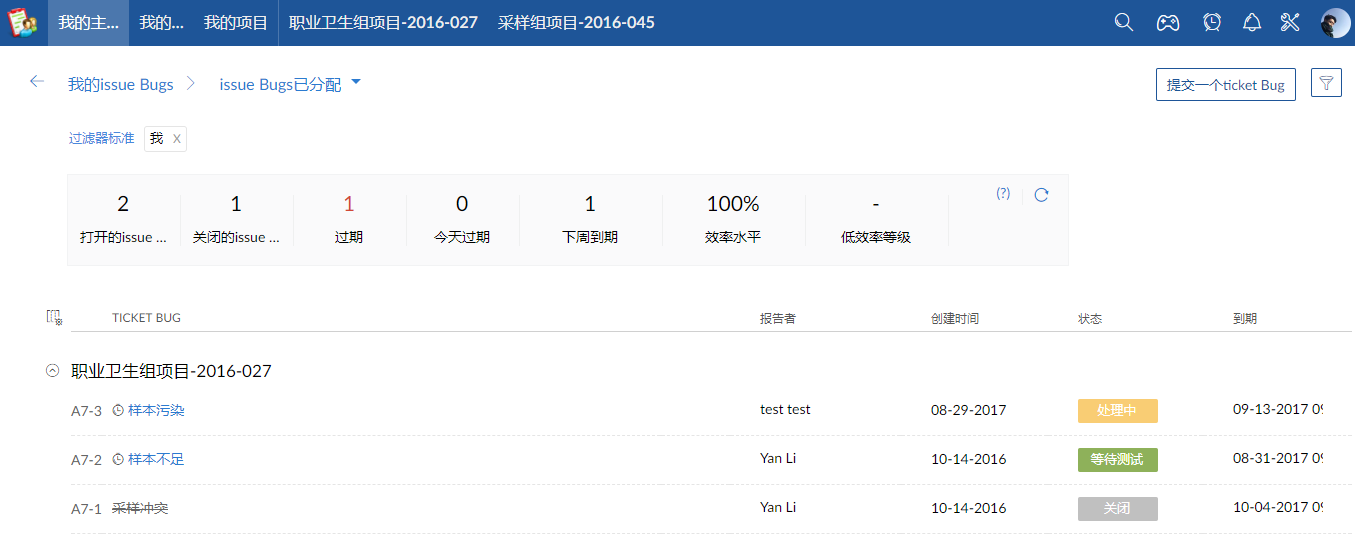This screenshot has width=1355, height=537.
Task: Submit a new ticket Bug
Action: 1225,84
